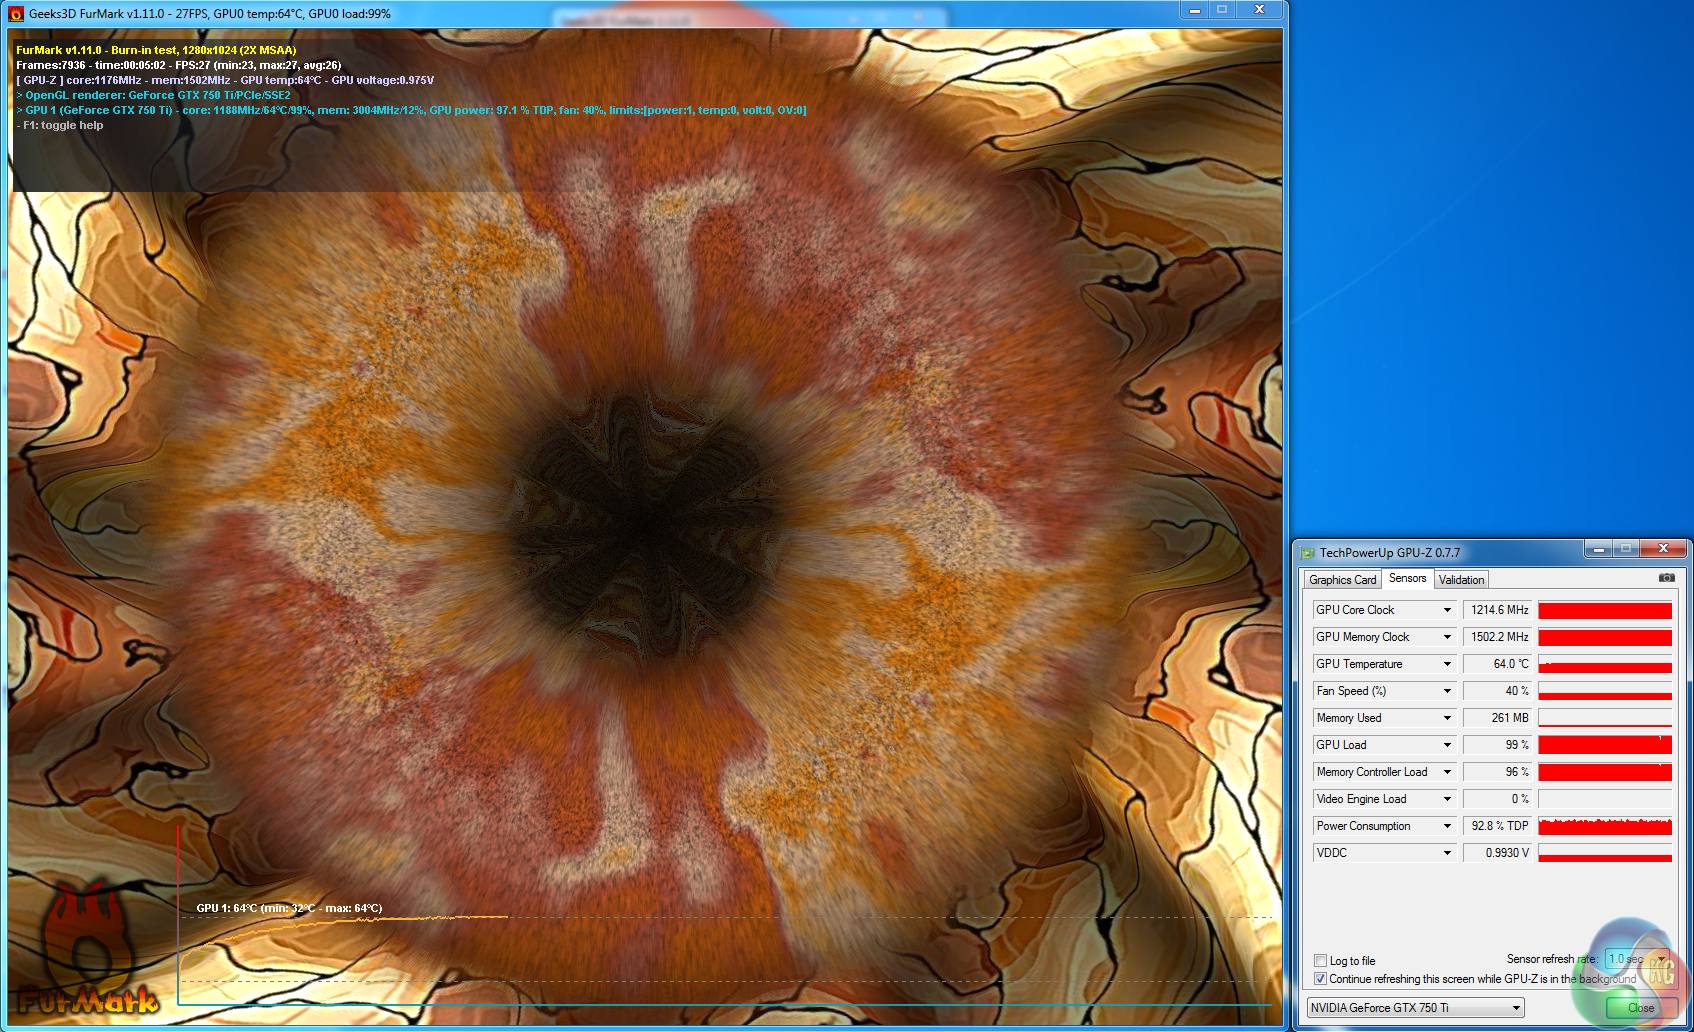This screenshot has height=1032, width=1694.
Task: Open the GPU Load sensor dropdown
Action: pos(1446,745)
